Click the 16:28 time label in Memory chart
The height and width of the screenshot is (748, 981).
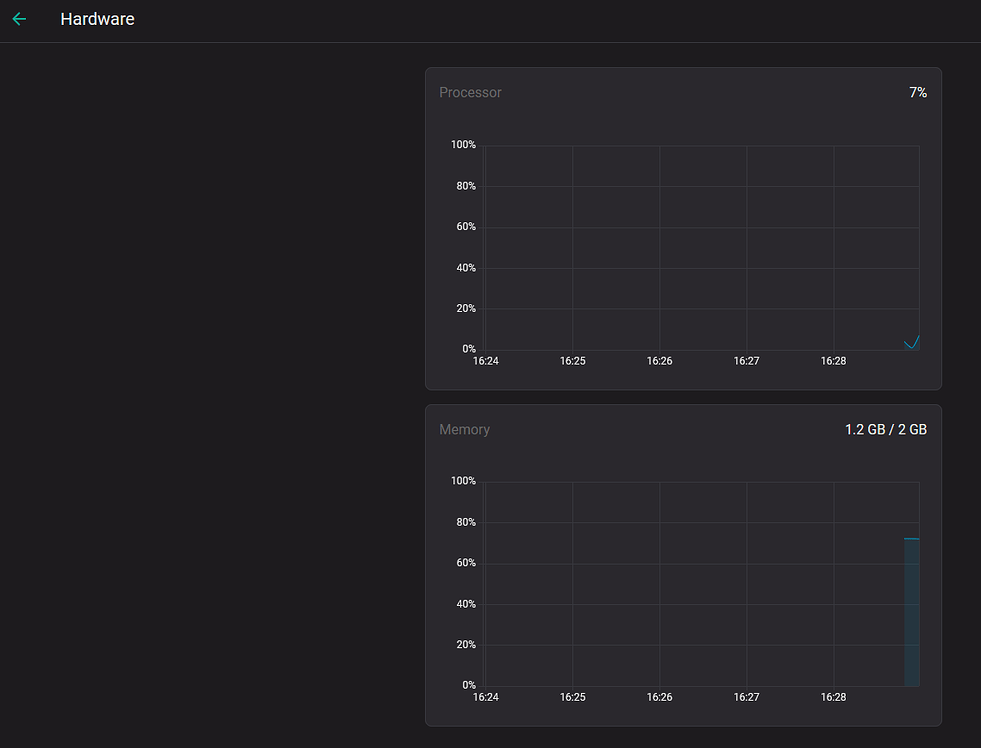(833, 697)
